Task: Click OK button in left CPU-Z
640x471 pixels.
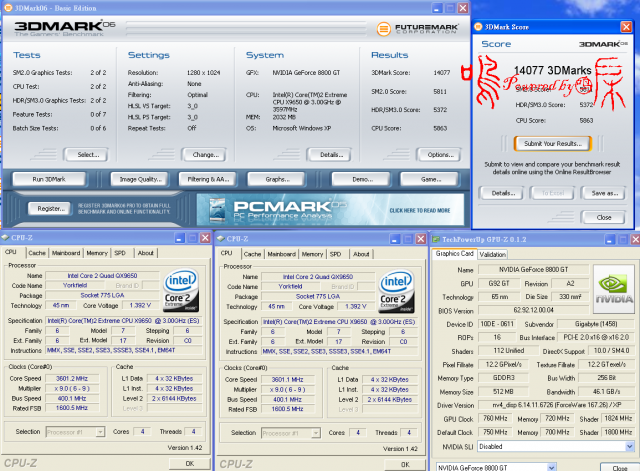Action: 190,463
